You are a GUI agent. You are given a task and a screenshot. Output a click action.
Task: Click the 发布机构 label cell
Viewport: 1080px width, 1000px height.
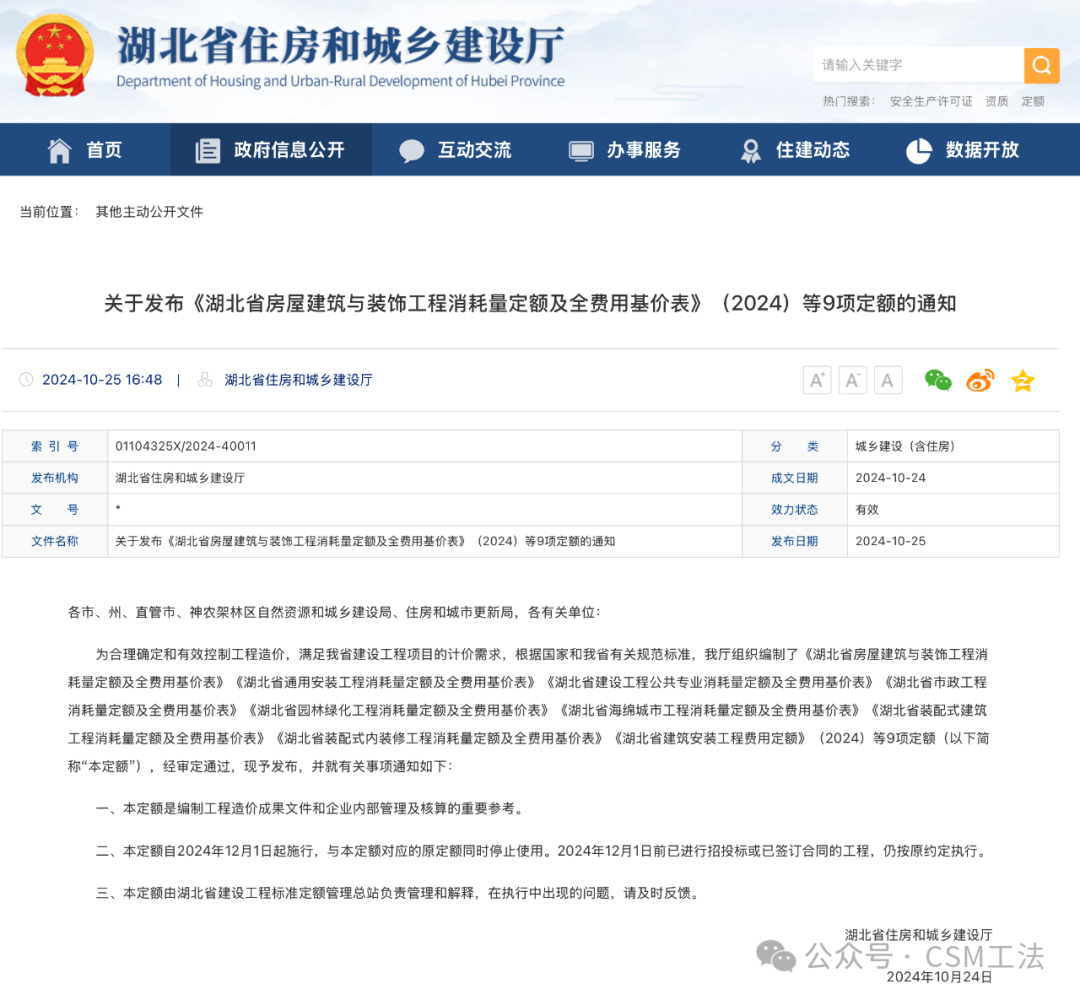coord(55,478)
